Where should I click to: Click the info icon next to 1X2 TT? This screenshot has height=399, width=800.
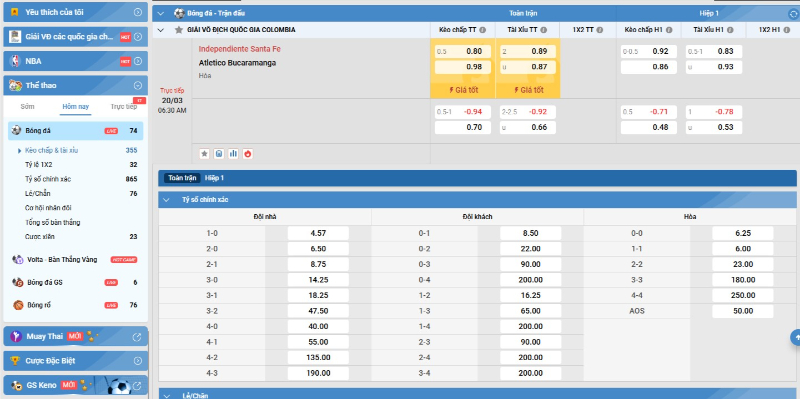600,30
